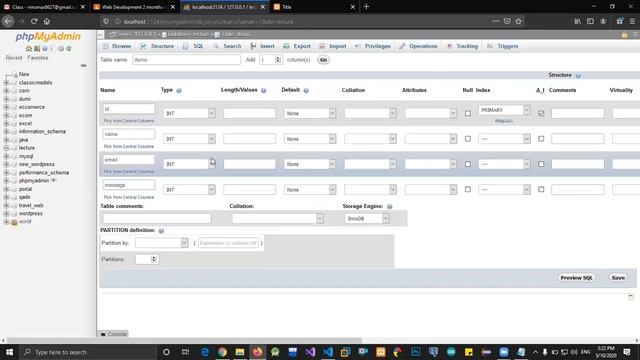Open the Insert tab
The height and width of the screenshot is (360, 640).
coord(262,46)
